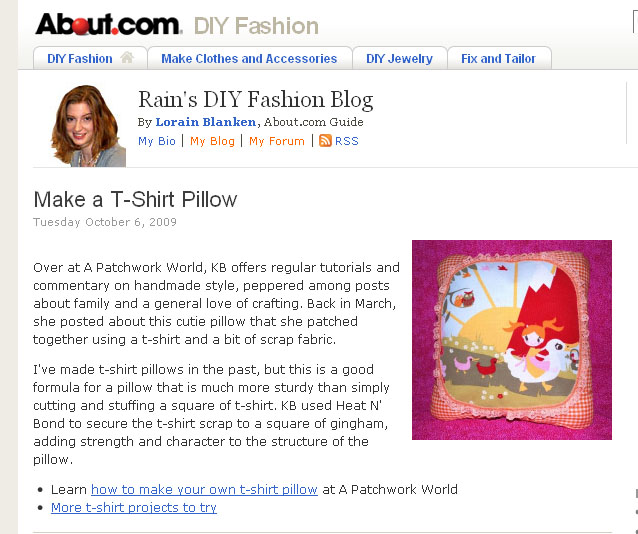This screenshot has height=534, width=638.
Task: Open the My Blog link
Action: [x=212, y=141]
